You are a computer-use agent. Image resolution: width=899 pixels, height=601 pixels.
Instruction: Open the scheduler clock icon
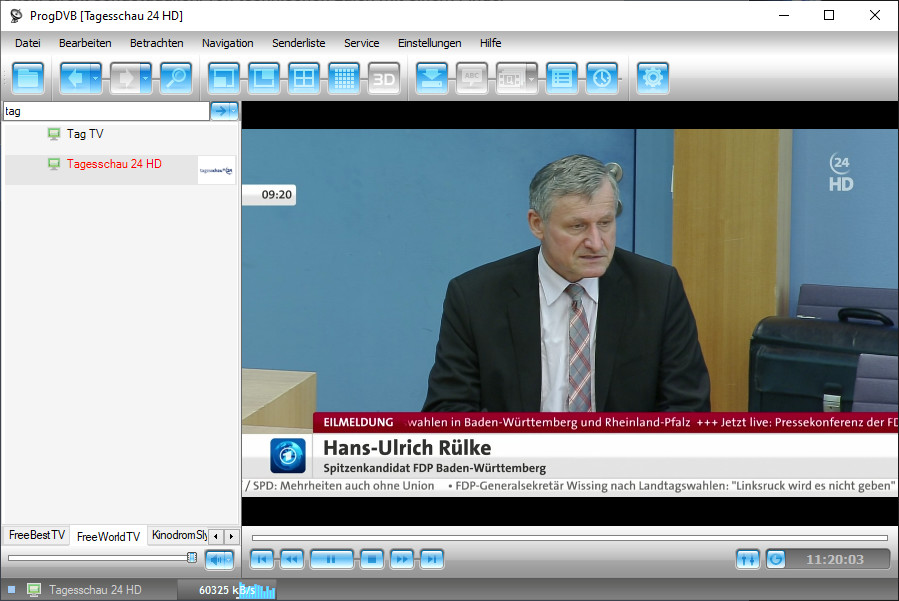tap(602, 79)
